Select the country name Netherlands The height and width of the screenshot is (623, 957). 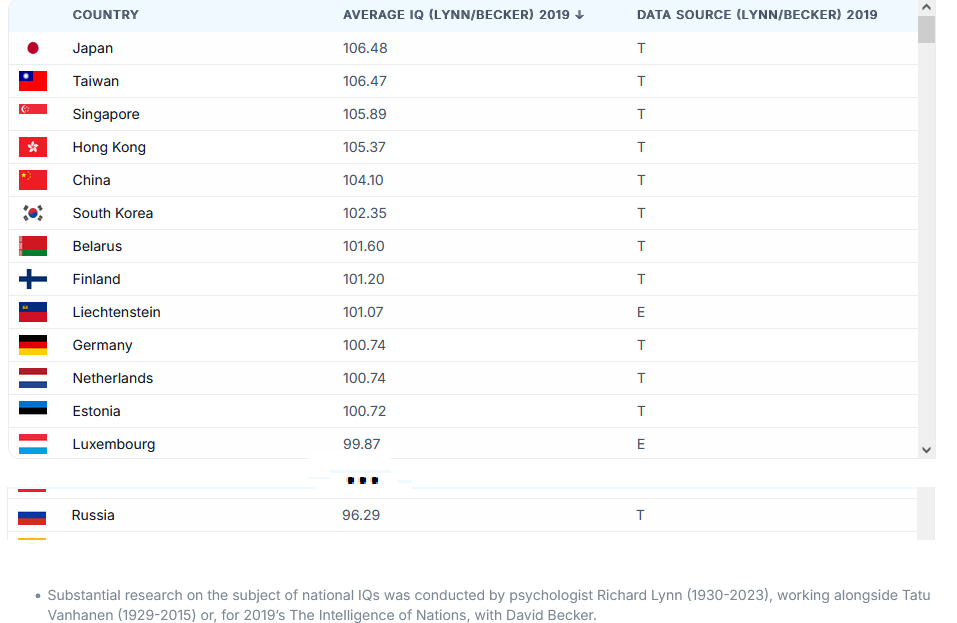pos(113,378)
